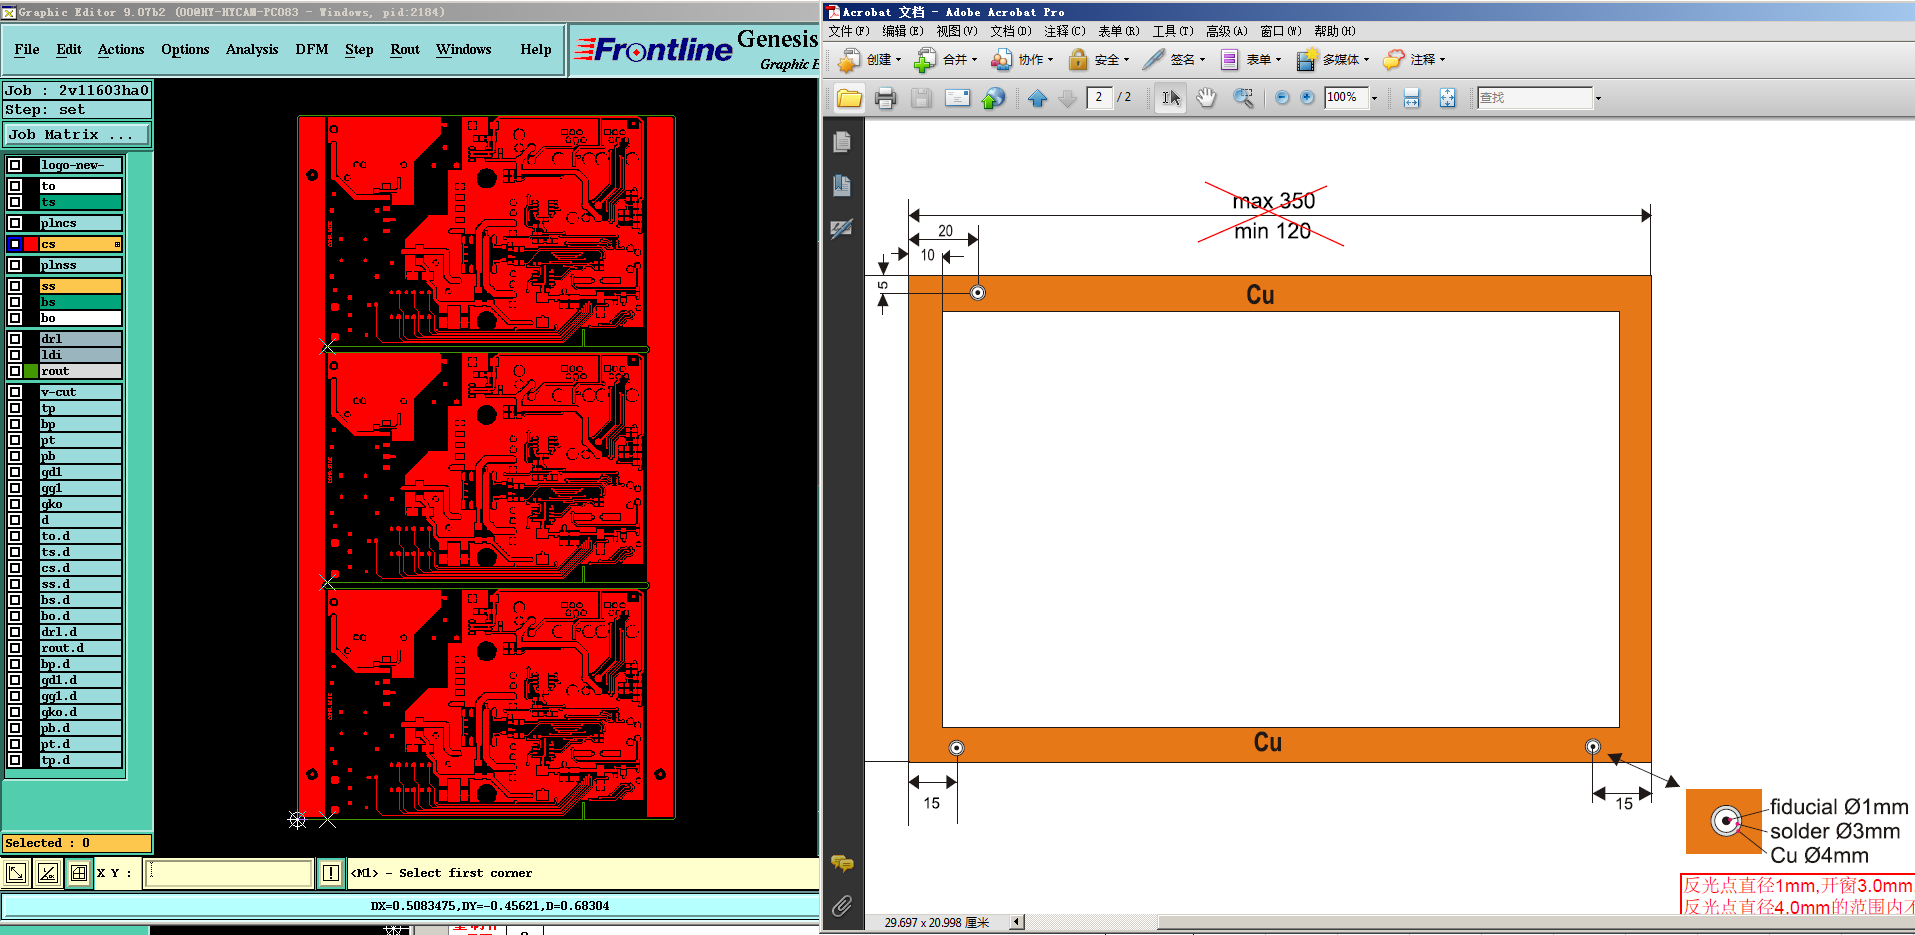Toggle the drl layer checkbox
The height and width of the screenshot is (935, 1915).
15,339
